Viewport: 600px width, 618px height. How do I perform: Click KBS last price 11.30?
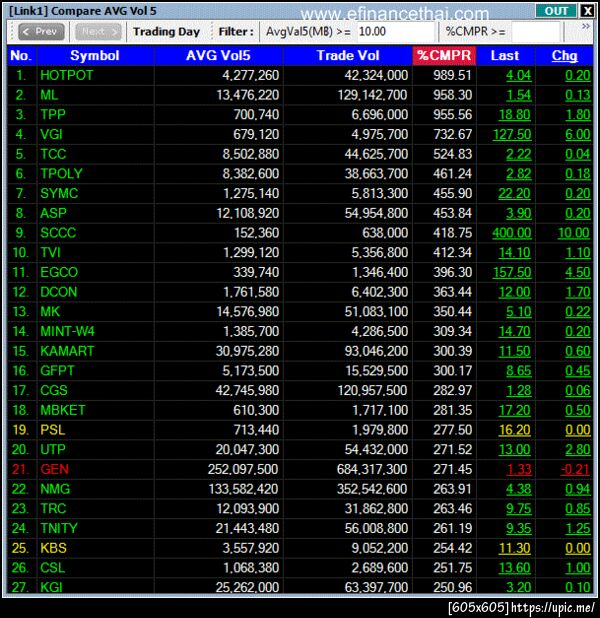click(x=515, y=549)
